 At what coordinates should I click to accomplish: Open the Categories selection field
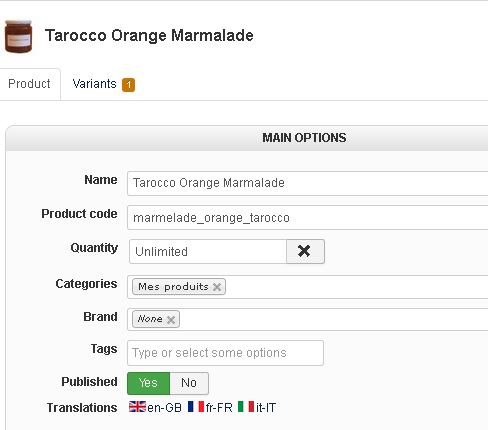pyautogui.click(x=307, y=287)
